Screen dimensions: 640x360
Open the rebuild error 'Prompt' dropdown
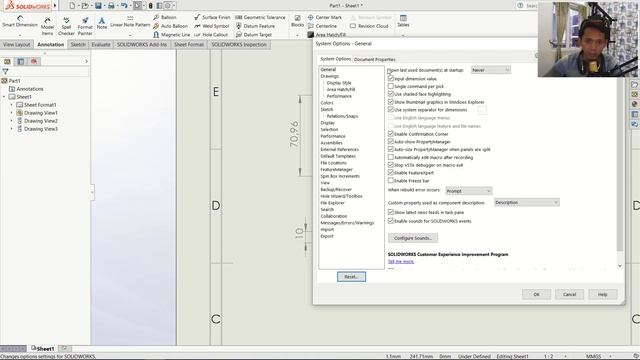click(x=468, y=191)
